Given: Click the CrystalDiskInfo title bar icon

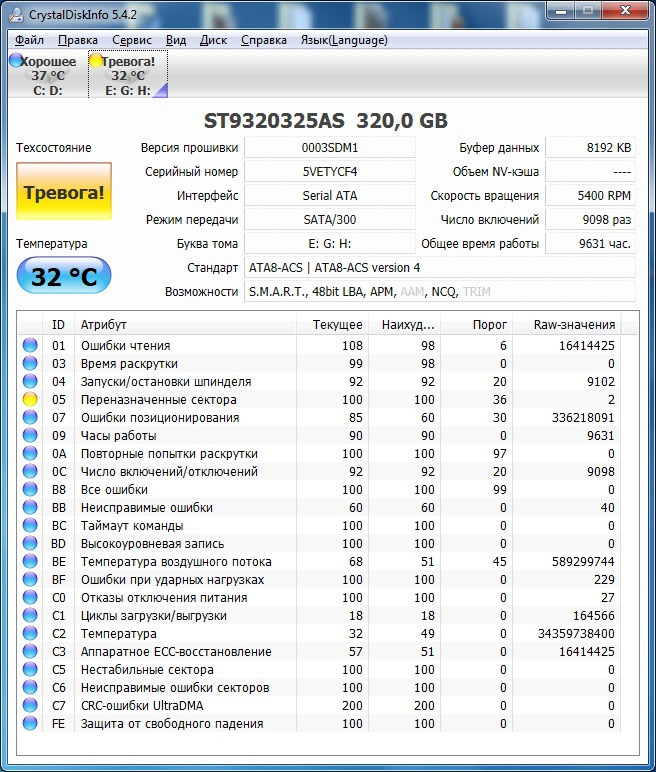Looking at the screenshot, I should pos(16,14).
